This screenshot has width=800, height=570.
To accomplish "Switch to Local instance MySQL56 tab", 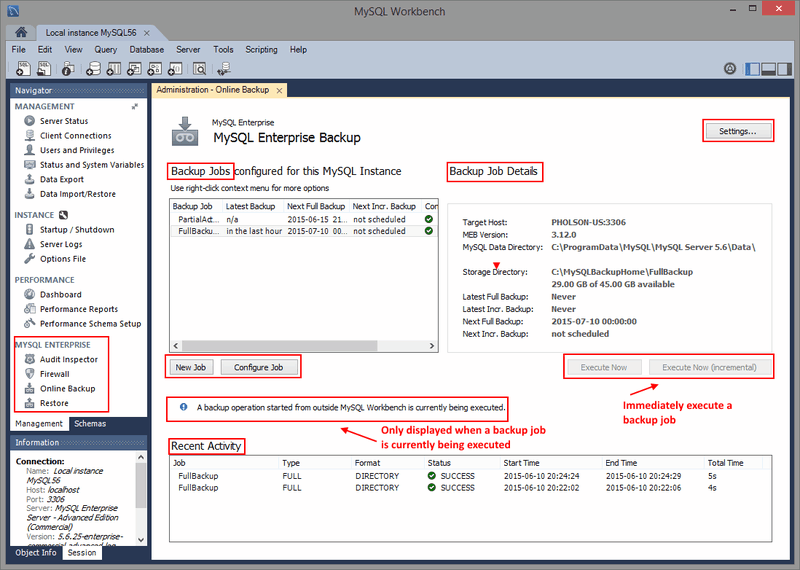I will pyautogui.click(x=91, y=33).
